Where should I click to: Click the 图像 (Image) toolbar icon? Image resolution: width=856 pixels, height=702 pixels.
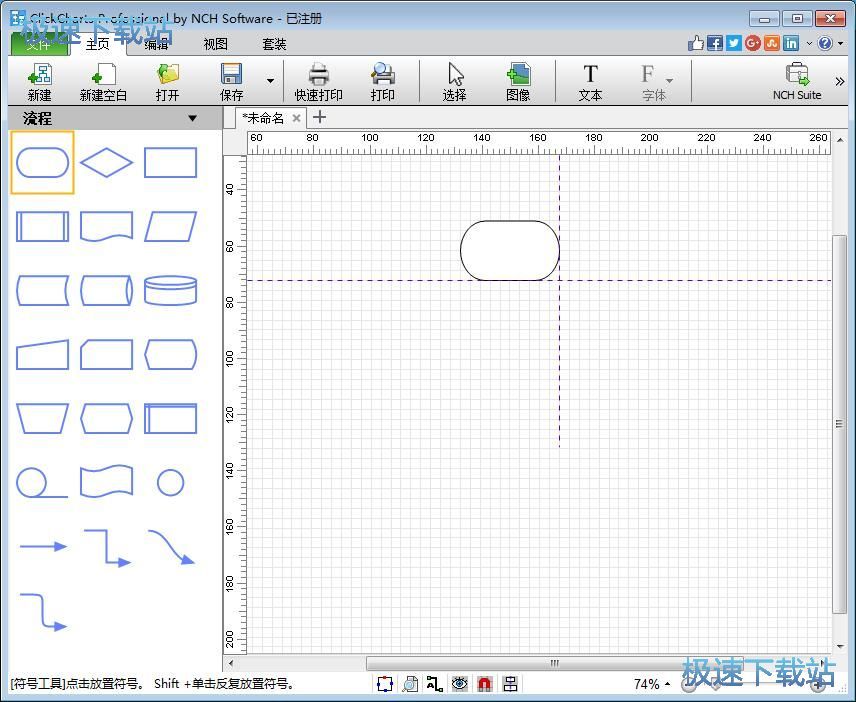click(x=518, y=80)
